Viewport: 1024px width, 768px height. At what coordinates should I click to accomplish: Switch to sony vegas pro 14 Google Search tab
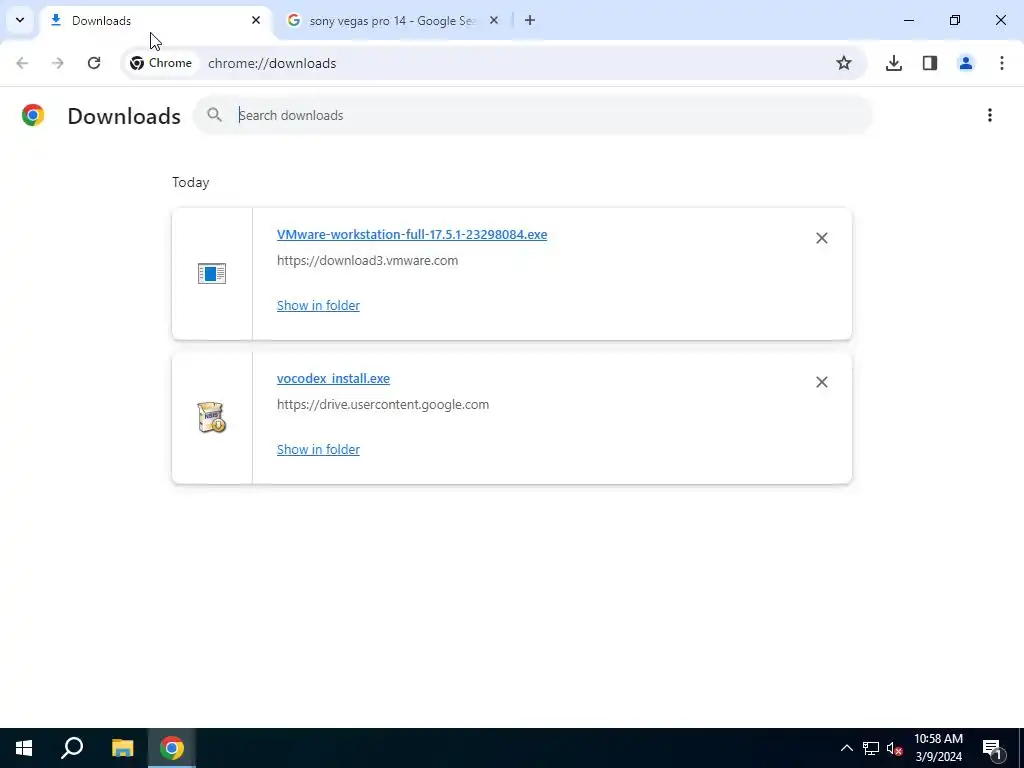point(392,21)
